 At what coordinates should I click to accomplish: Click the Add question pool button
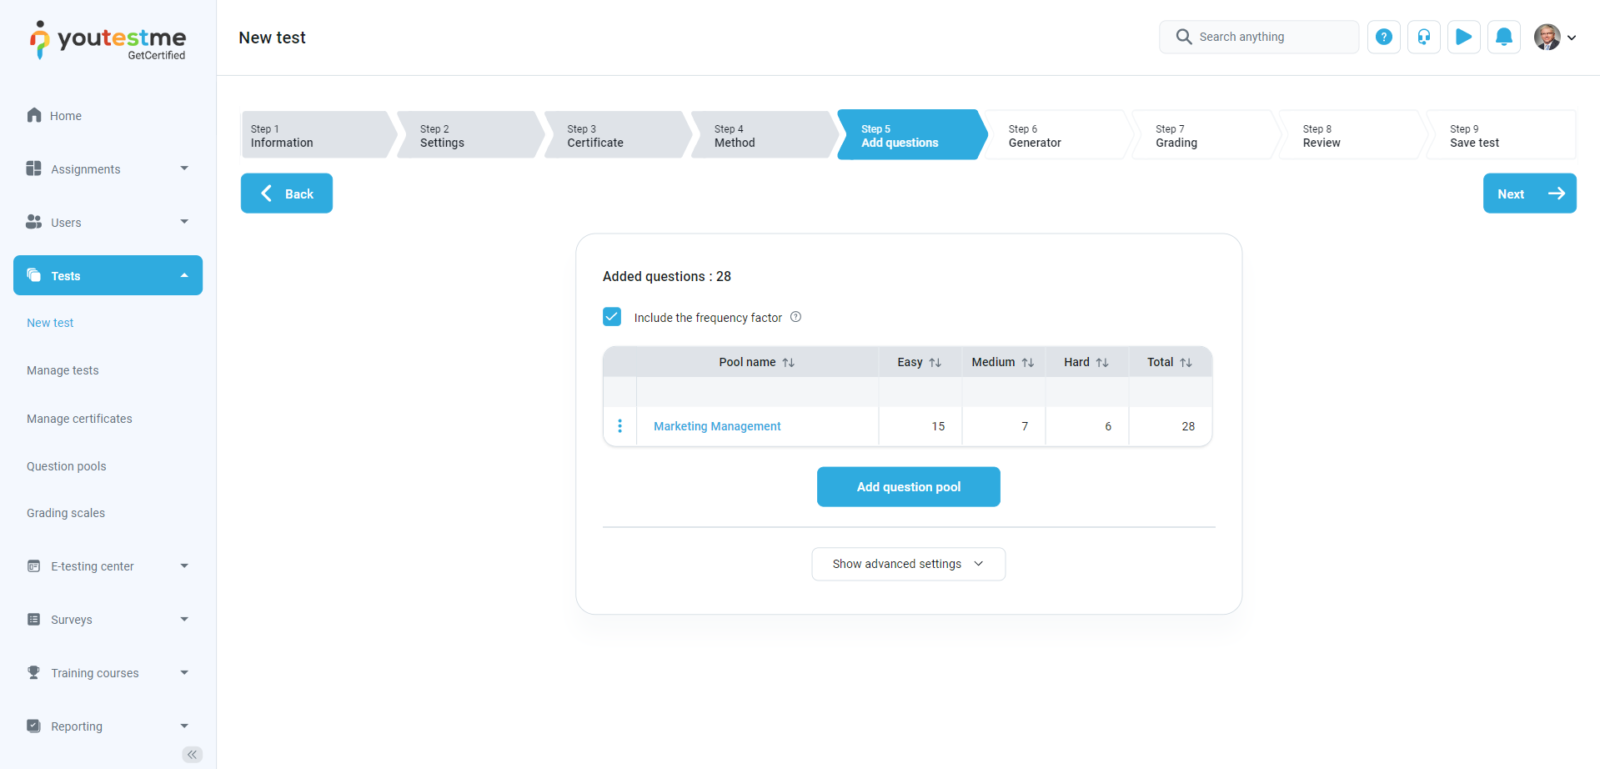tap(908, 487)
